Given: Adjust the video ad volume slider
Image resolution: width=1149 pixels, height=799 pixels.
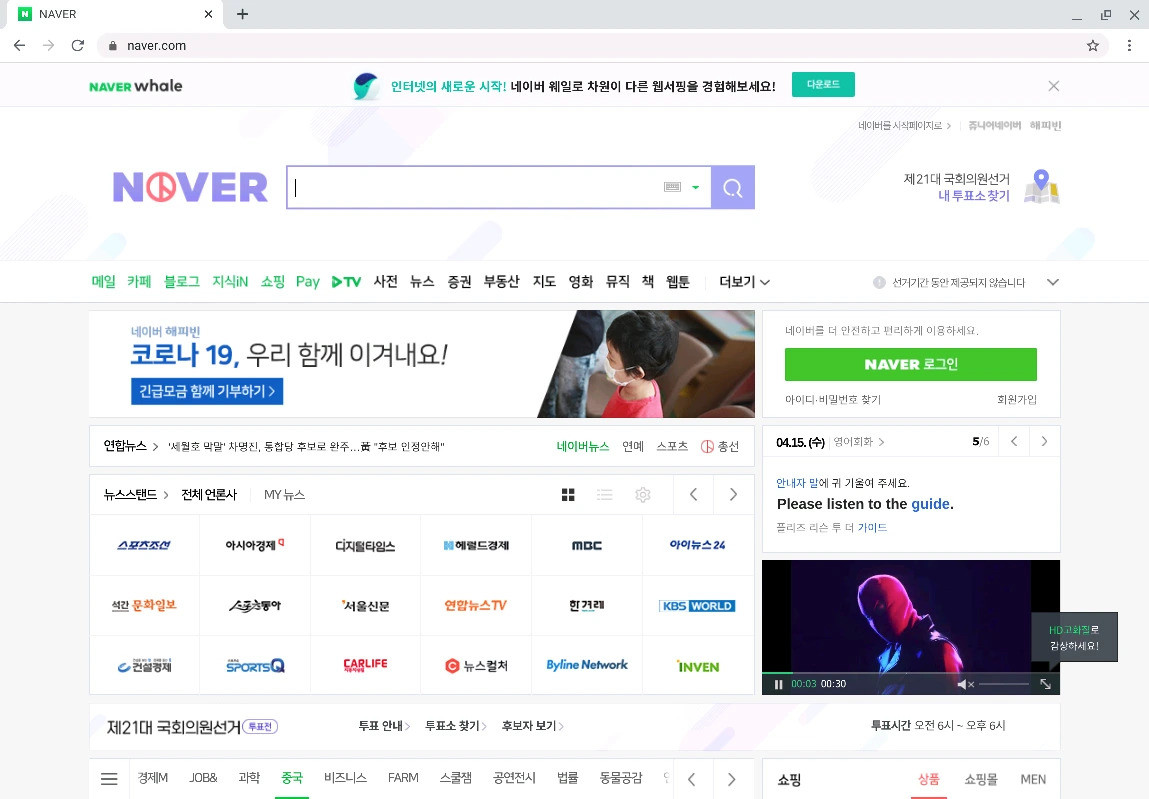Looking at the screenshot, I should [x=1004, y=684].
